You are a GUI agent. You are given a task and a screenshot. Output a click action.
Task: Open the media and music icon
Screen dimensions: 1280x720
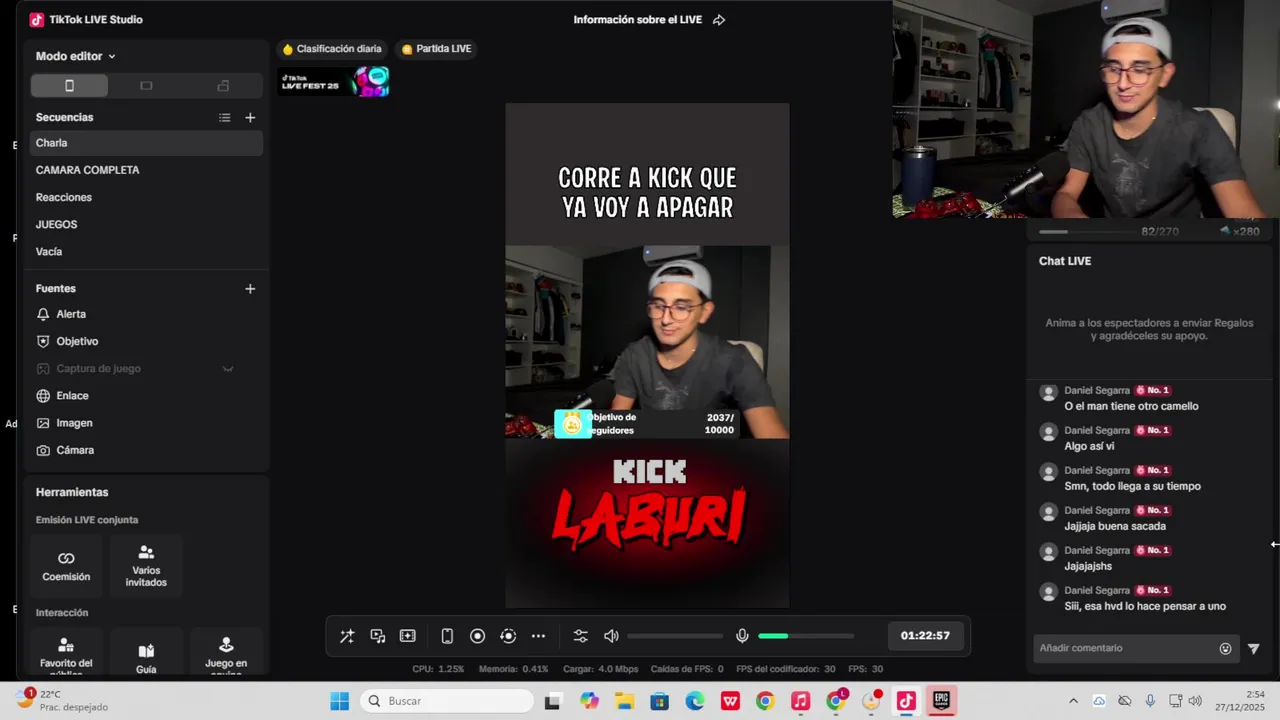coord(377,636)
